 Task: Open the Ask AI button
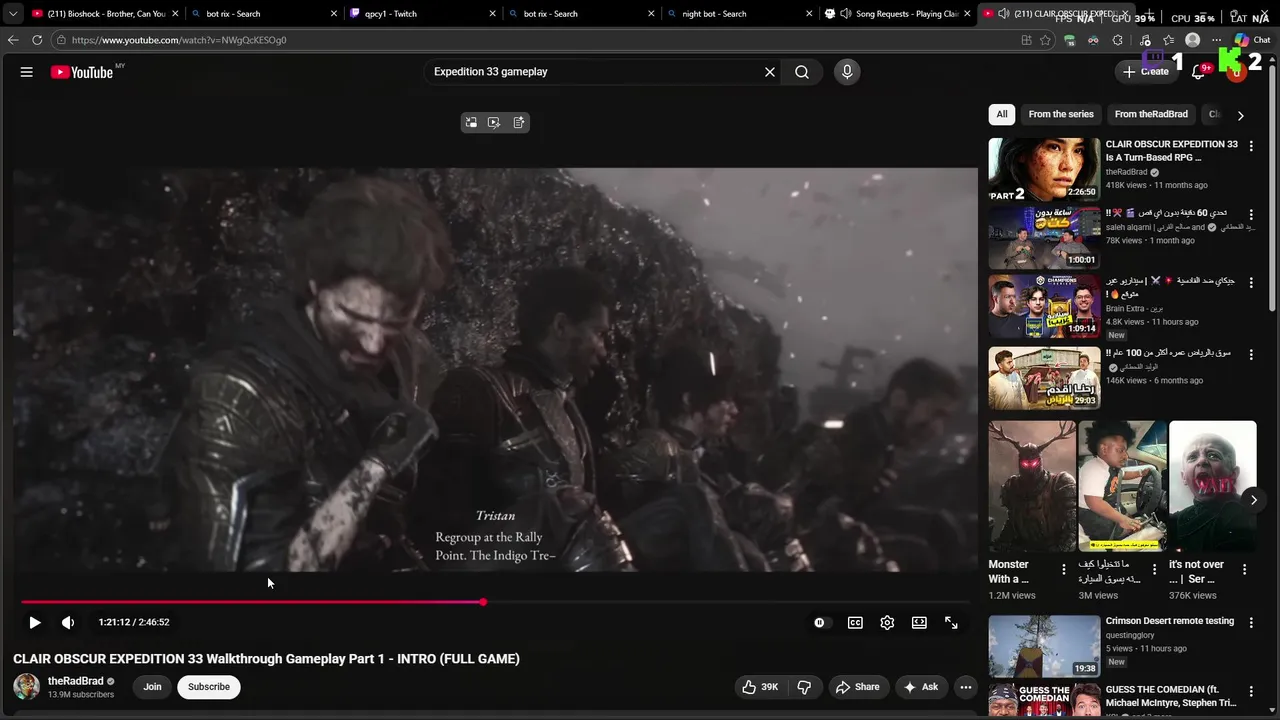[x=921, y=687]
